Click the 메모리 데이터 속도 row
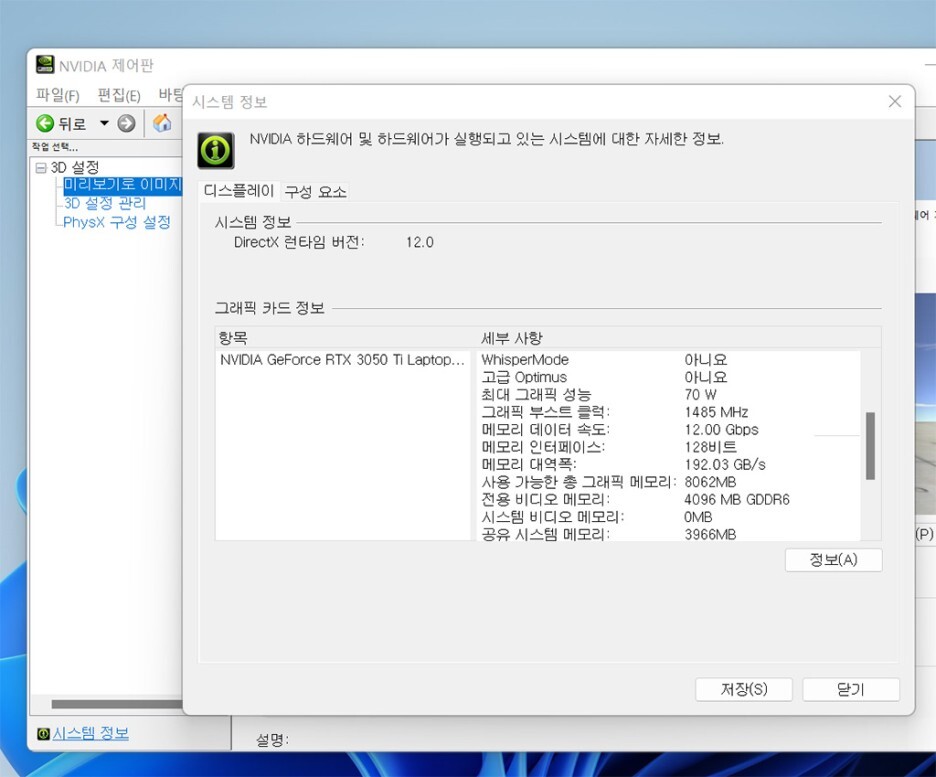This screenshot has width=936, height=777. pos(670,430)
